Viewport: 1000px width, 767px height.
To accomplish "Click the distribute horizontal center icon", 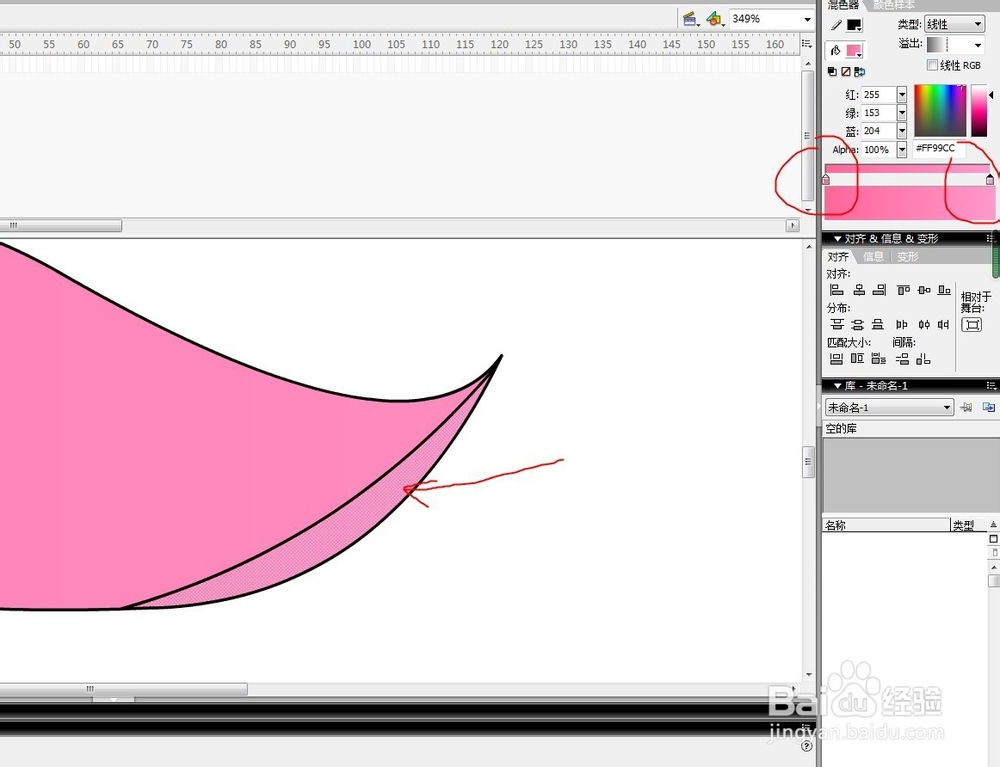I will (x=924, y=325).
